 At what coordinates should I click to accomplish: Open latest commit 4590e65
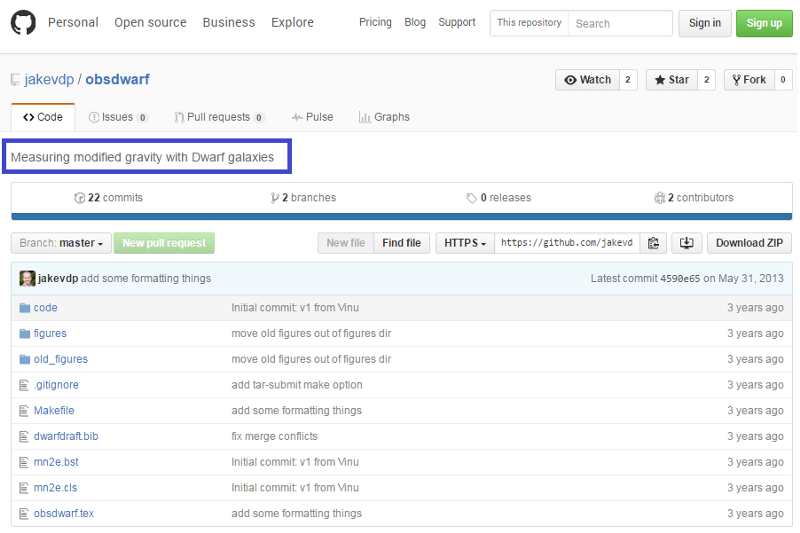pyautogui.click(x=680, y=279)
